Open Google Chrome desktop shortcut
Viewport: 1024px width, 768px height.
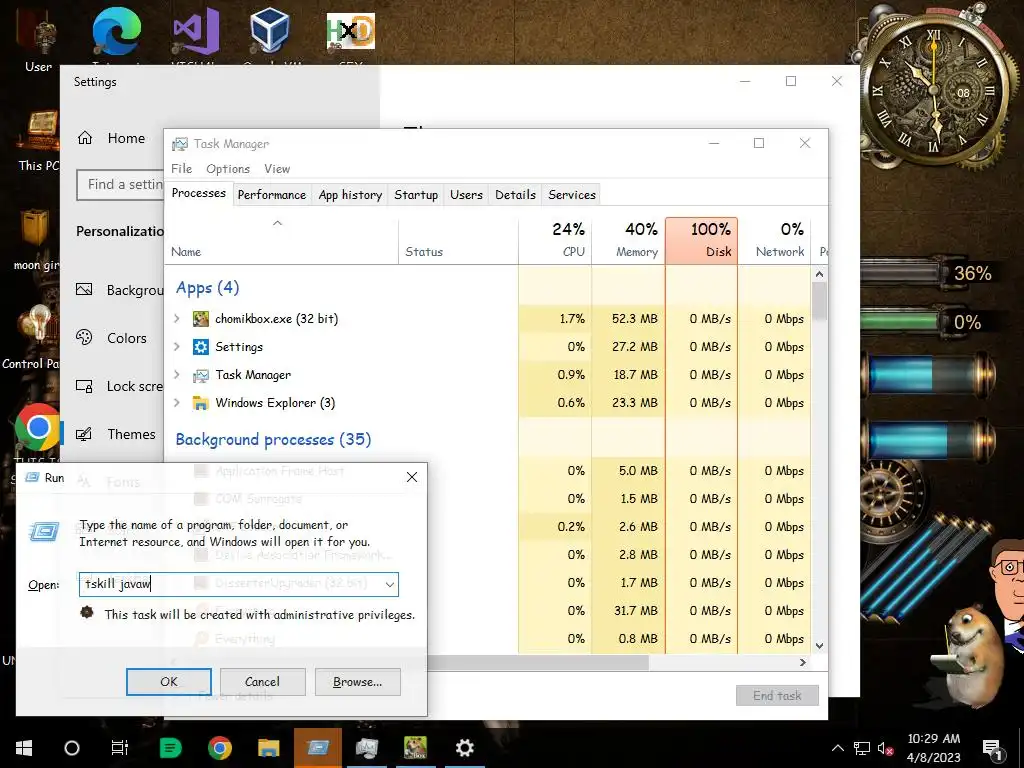[x=37, y=428]
